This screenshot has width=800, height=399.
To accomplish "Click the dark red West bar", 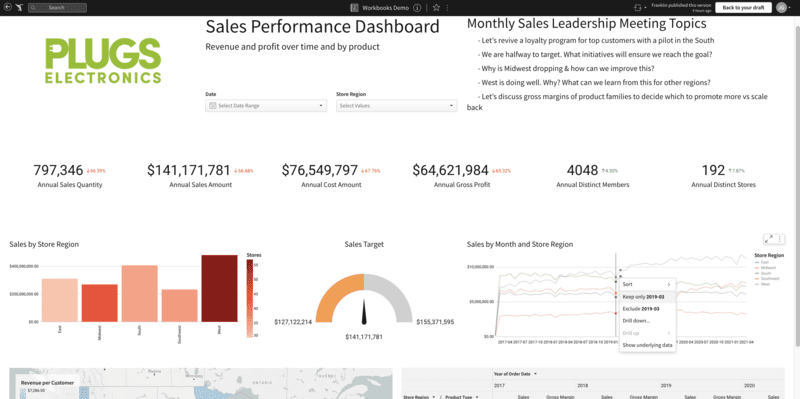I will tap(219, 288).
